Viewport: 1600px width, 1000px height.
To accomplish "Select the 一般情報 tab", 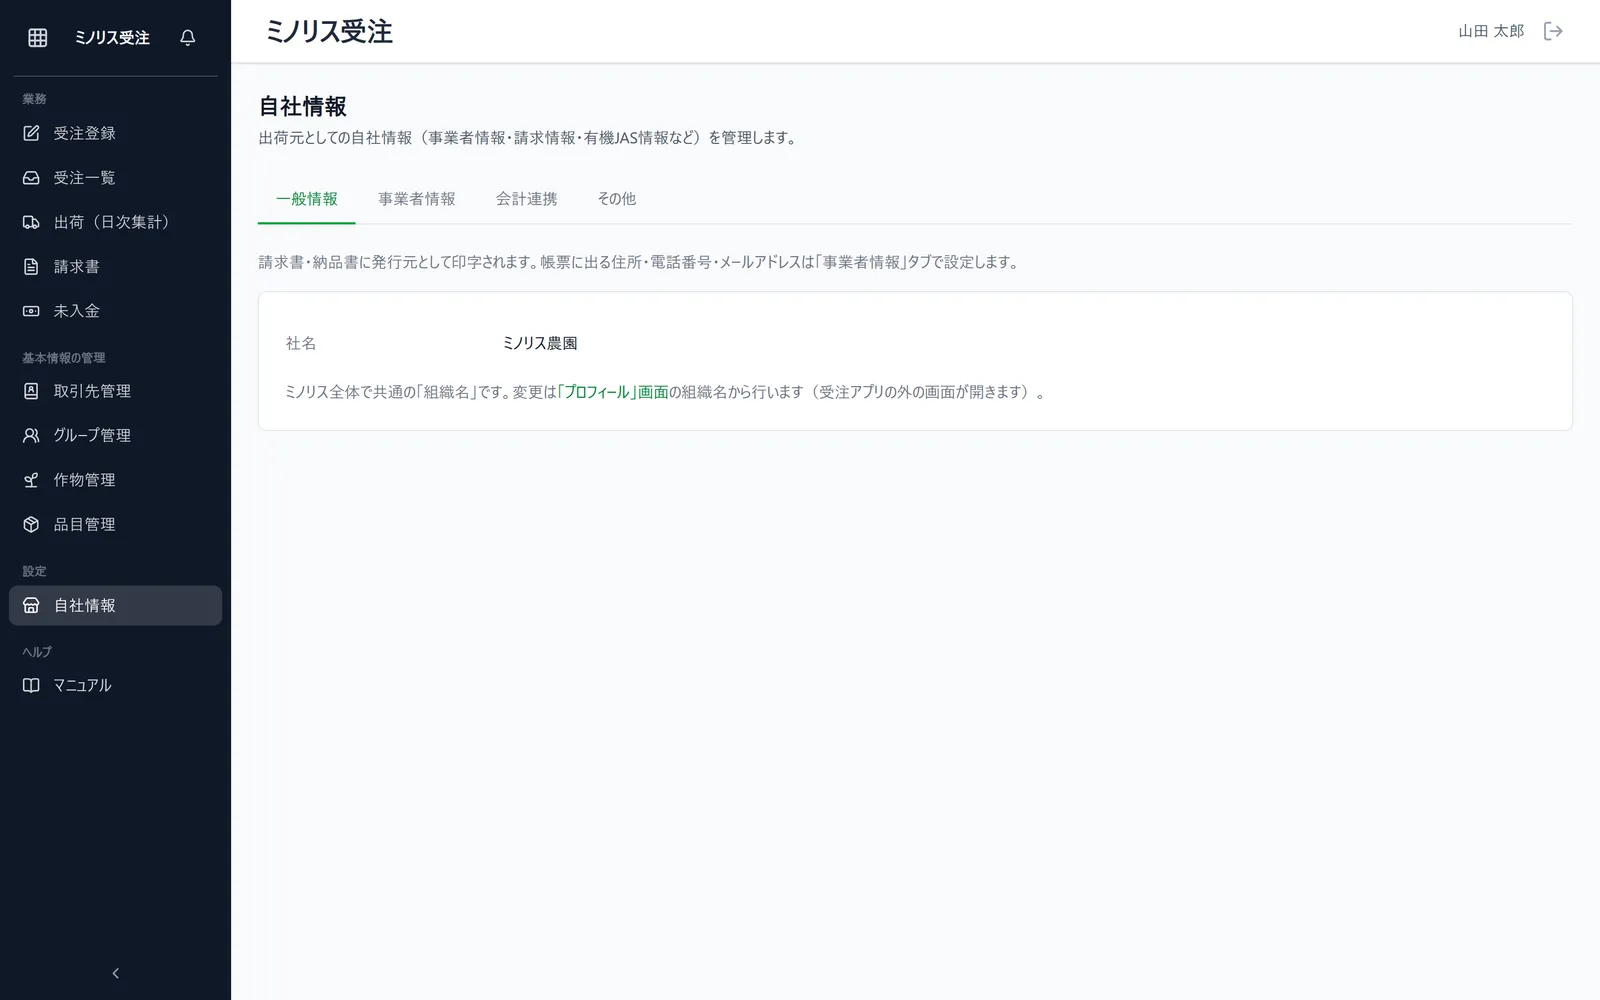I will pyautogui.click(x=307, y=199).
